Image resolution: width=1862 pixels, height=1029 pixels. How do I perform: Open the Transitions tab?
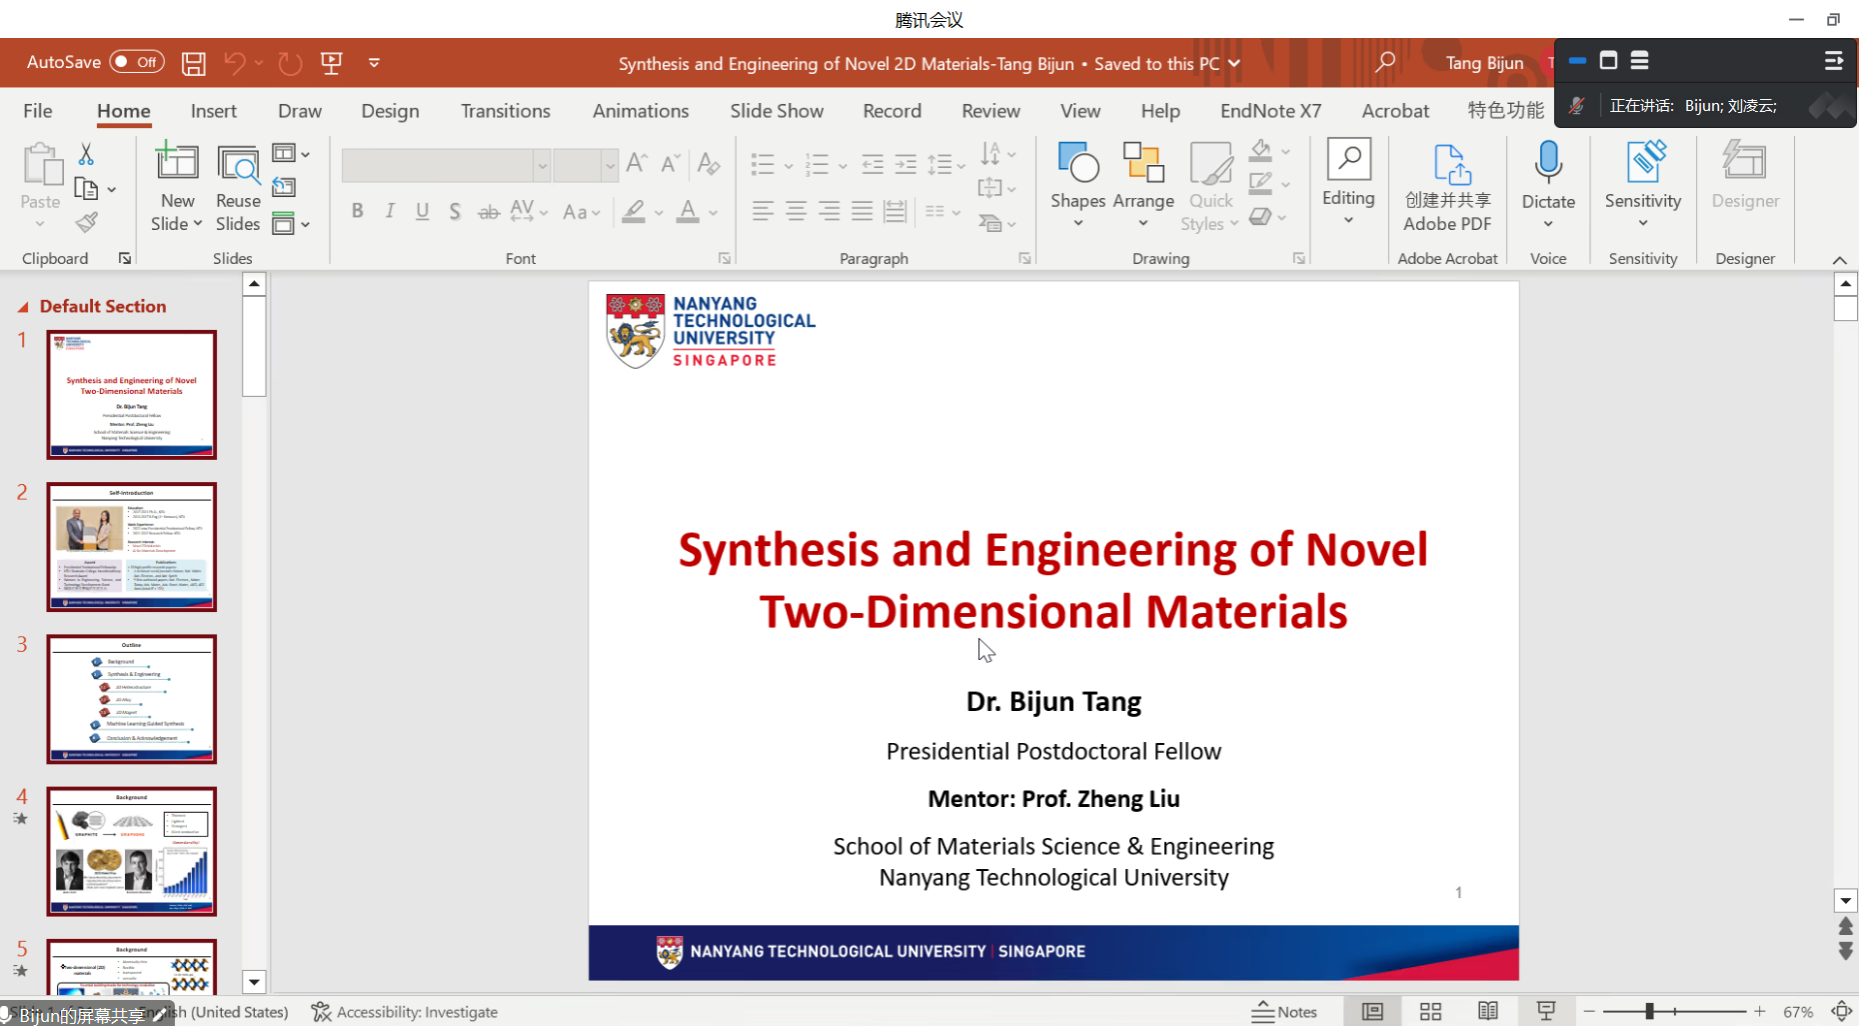pyautogui.click(x=505, y=111)
